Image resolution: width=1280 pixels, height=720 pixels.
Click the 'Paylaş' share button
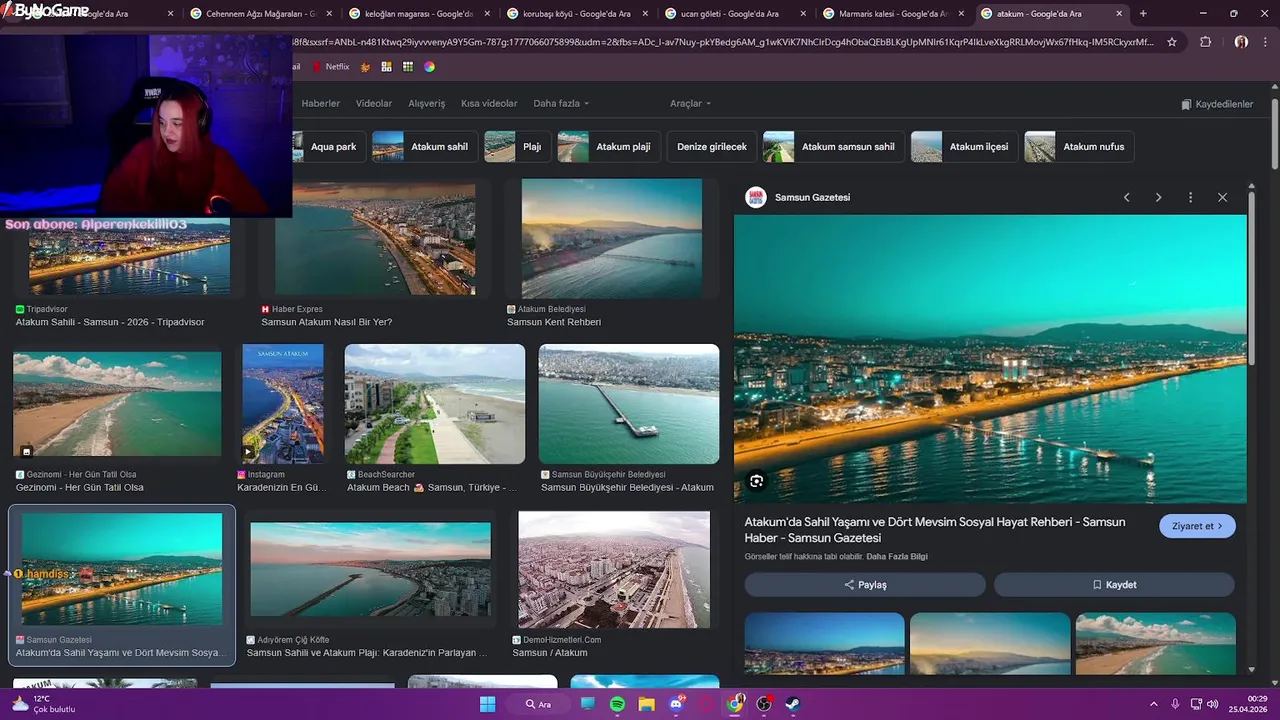point(865,585)
